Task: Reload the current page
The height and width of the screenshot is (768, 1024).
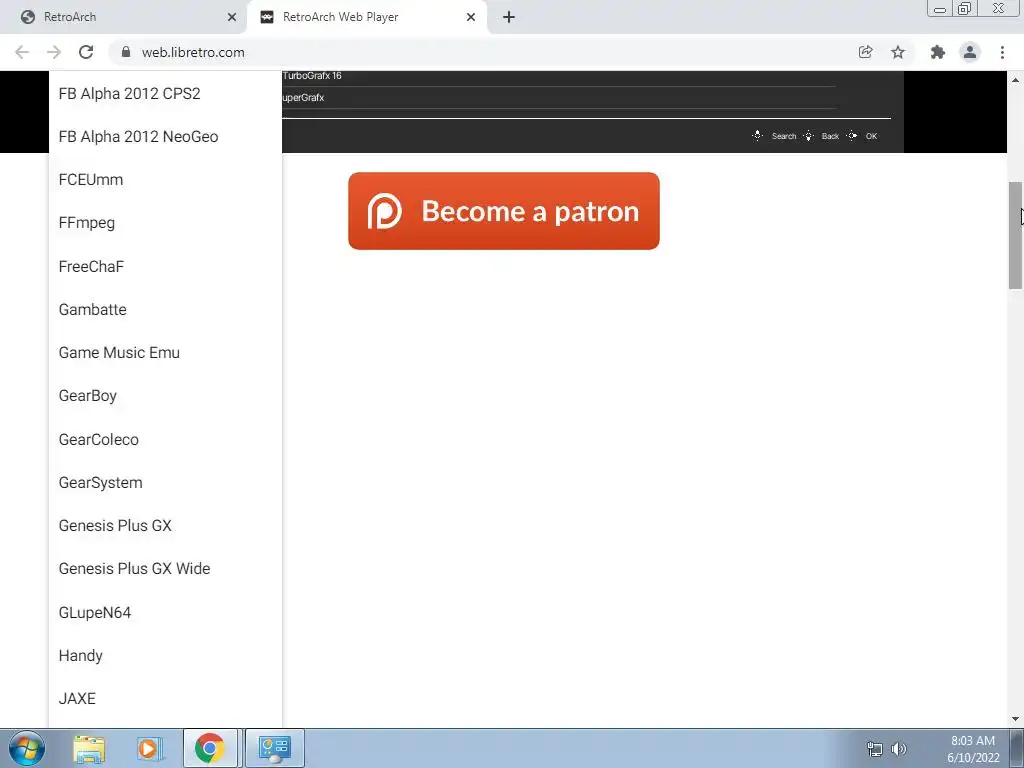Action: click(86, 52)
